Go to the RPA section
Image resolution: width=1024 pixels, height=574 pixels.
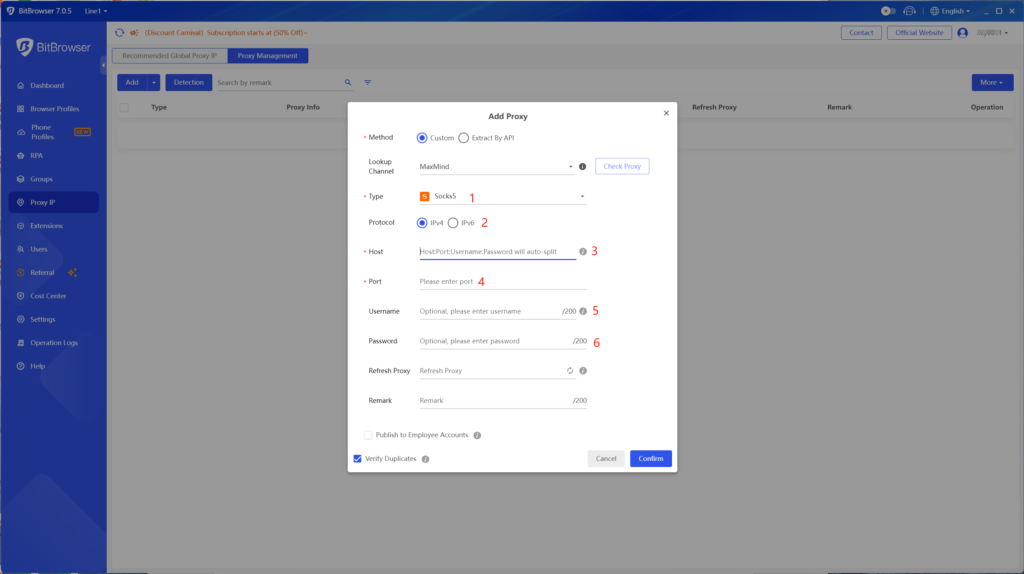pyautogui.click(x=37, y=155)
